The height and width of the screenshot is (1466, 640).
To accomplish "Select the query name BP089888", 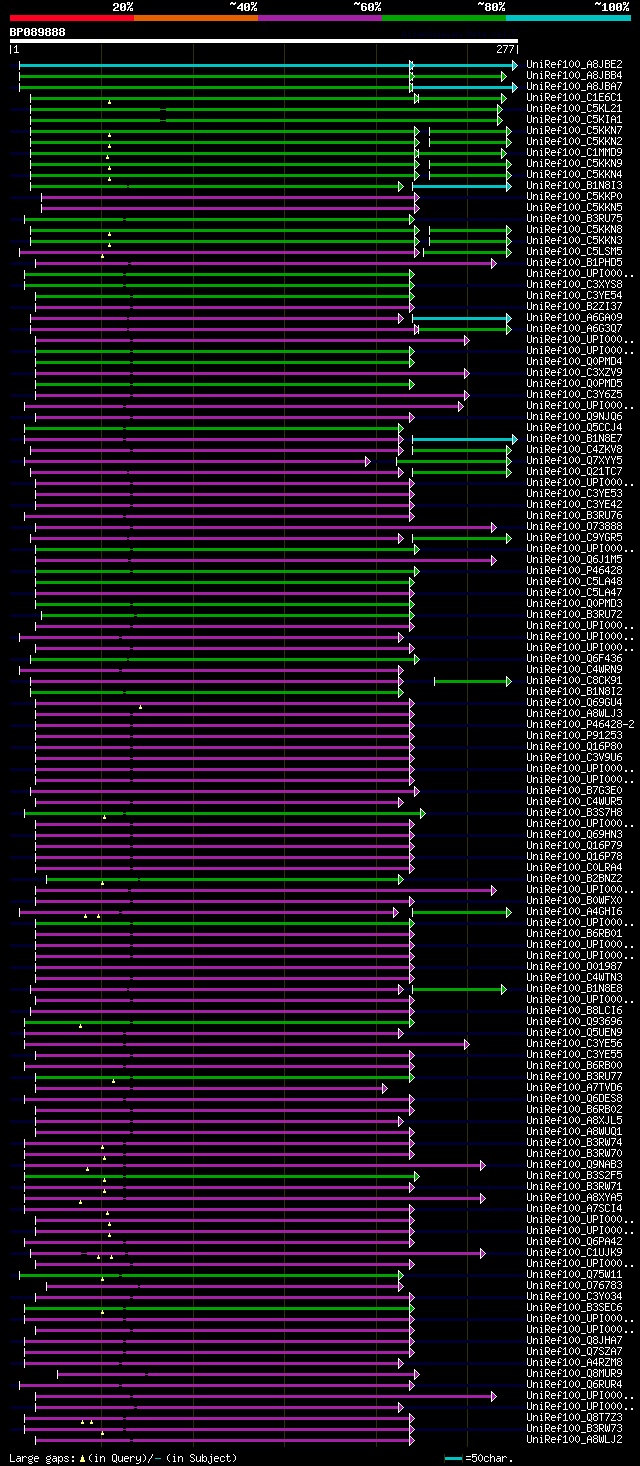I will (38, 32).
